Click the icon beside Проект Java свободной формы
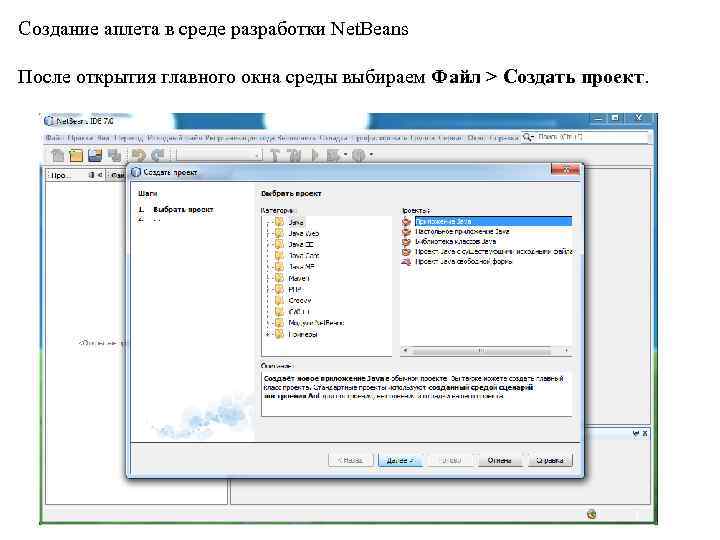The width and height of the screenshot is (720, 540). click(x=406, y=262)
